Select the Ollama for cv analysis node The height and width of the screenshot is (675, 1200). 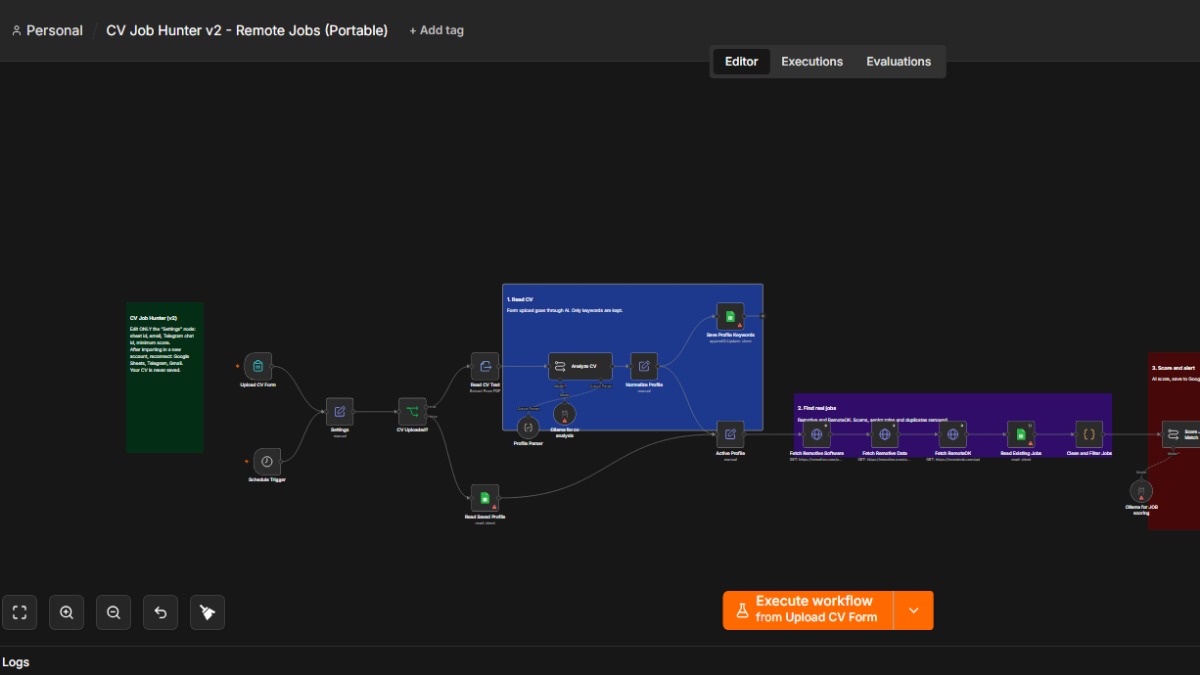(x=564, y=413)
